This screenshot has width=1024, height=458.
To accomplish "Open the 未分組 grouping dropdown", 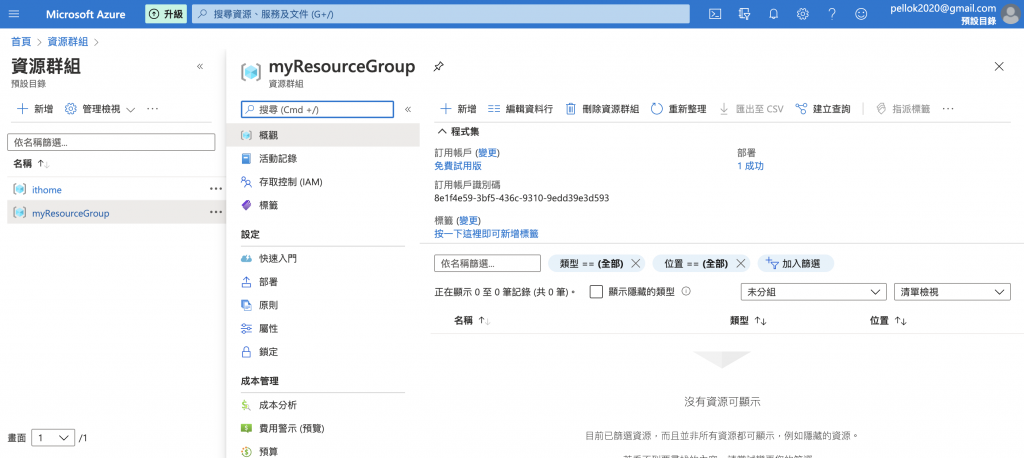I will [814, 292].
